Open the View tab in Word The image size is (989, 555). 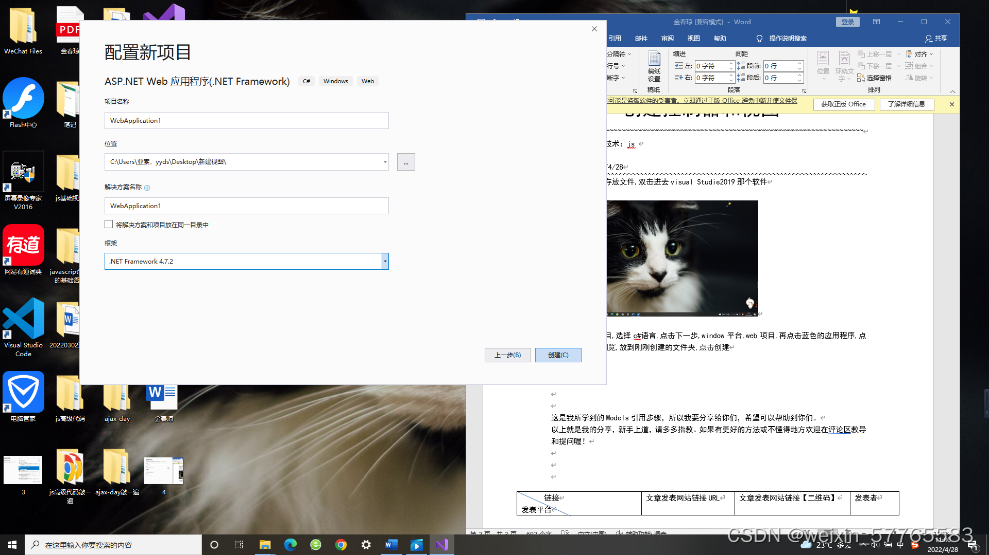tap(694, 38)
